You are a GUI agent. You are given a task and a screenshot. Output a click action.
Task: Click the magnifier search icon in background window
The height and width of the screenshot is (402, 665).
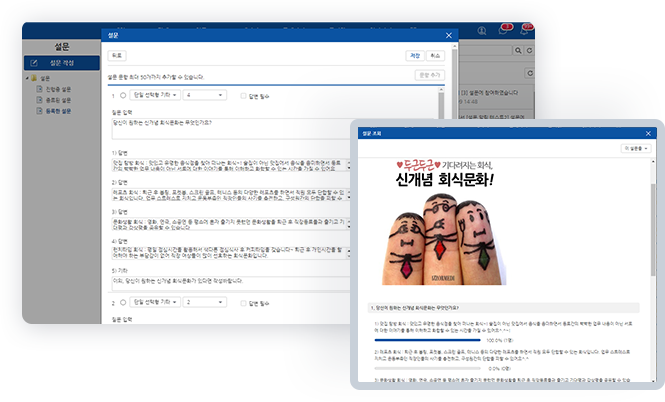(518, 50)
